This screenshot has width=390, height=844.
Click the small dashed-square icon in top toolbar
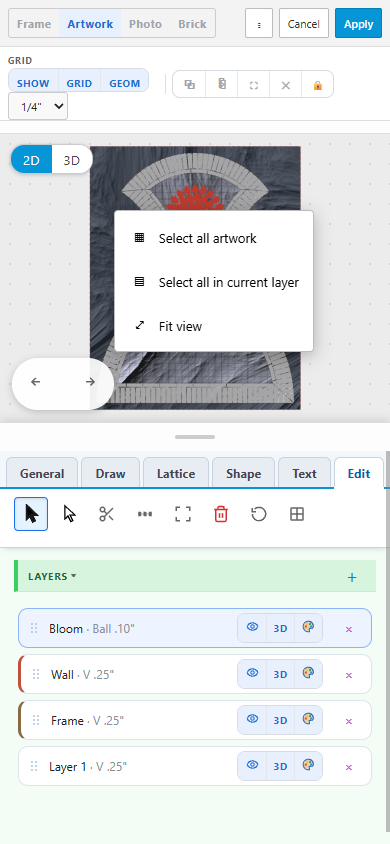(254, 85)
